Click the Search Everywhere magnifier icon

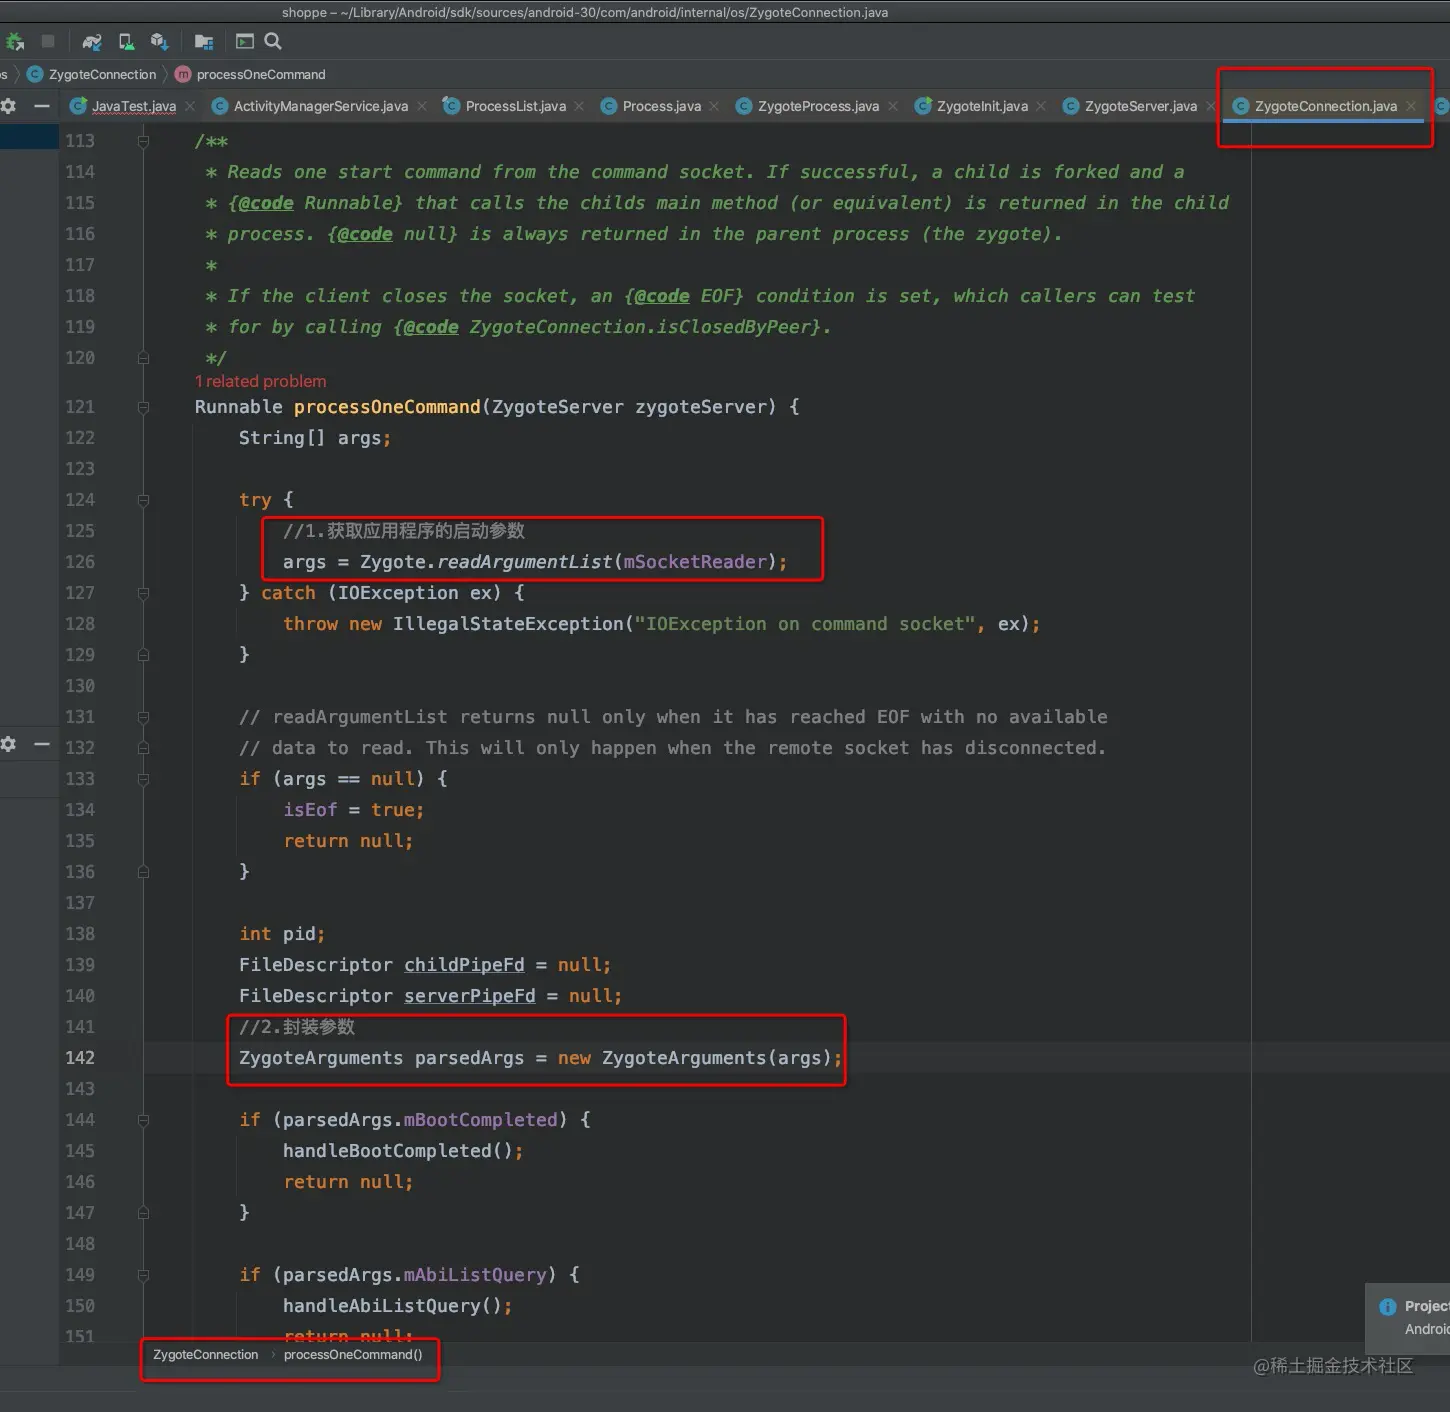273,41
